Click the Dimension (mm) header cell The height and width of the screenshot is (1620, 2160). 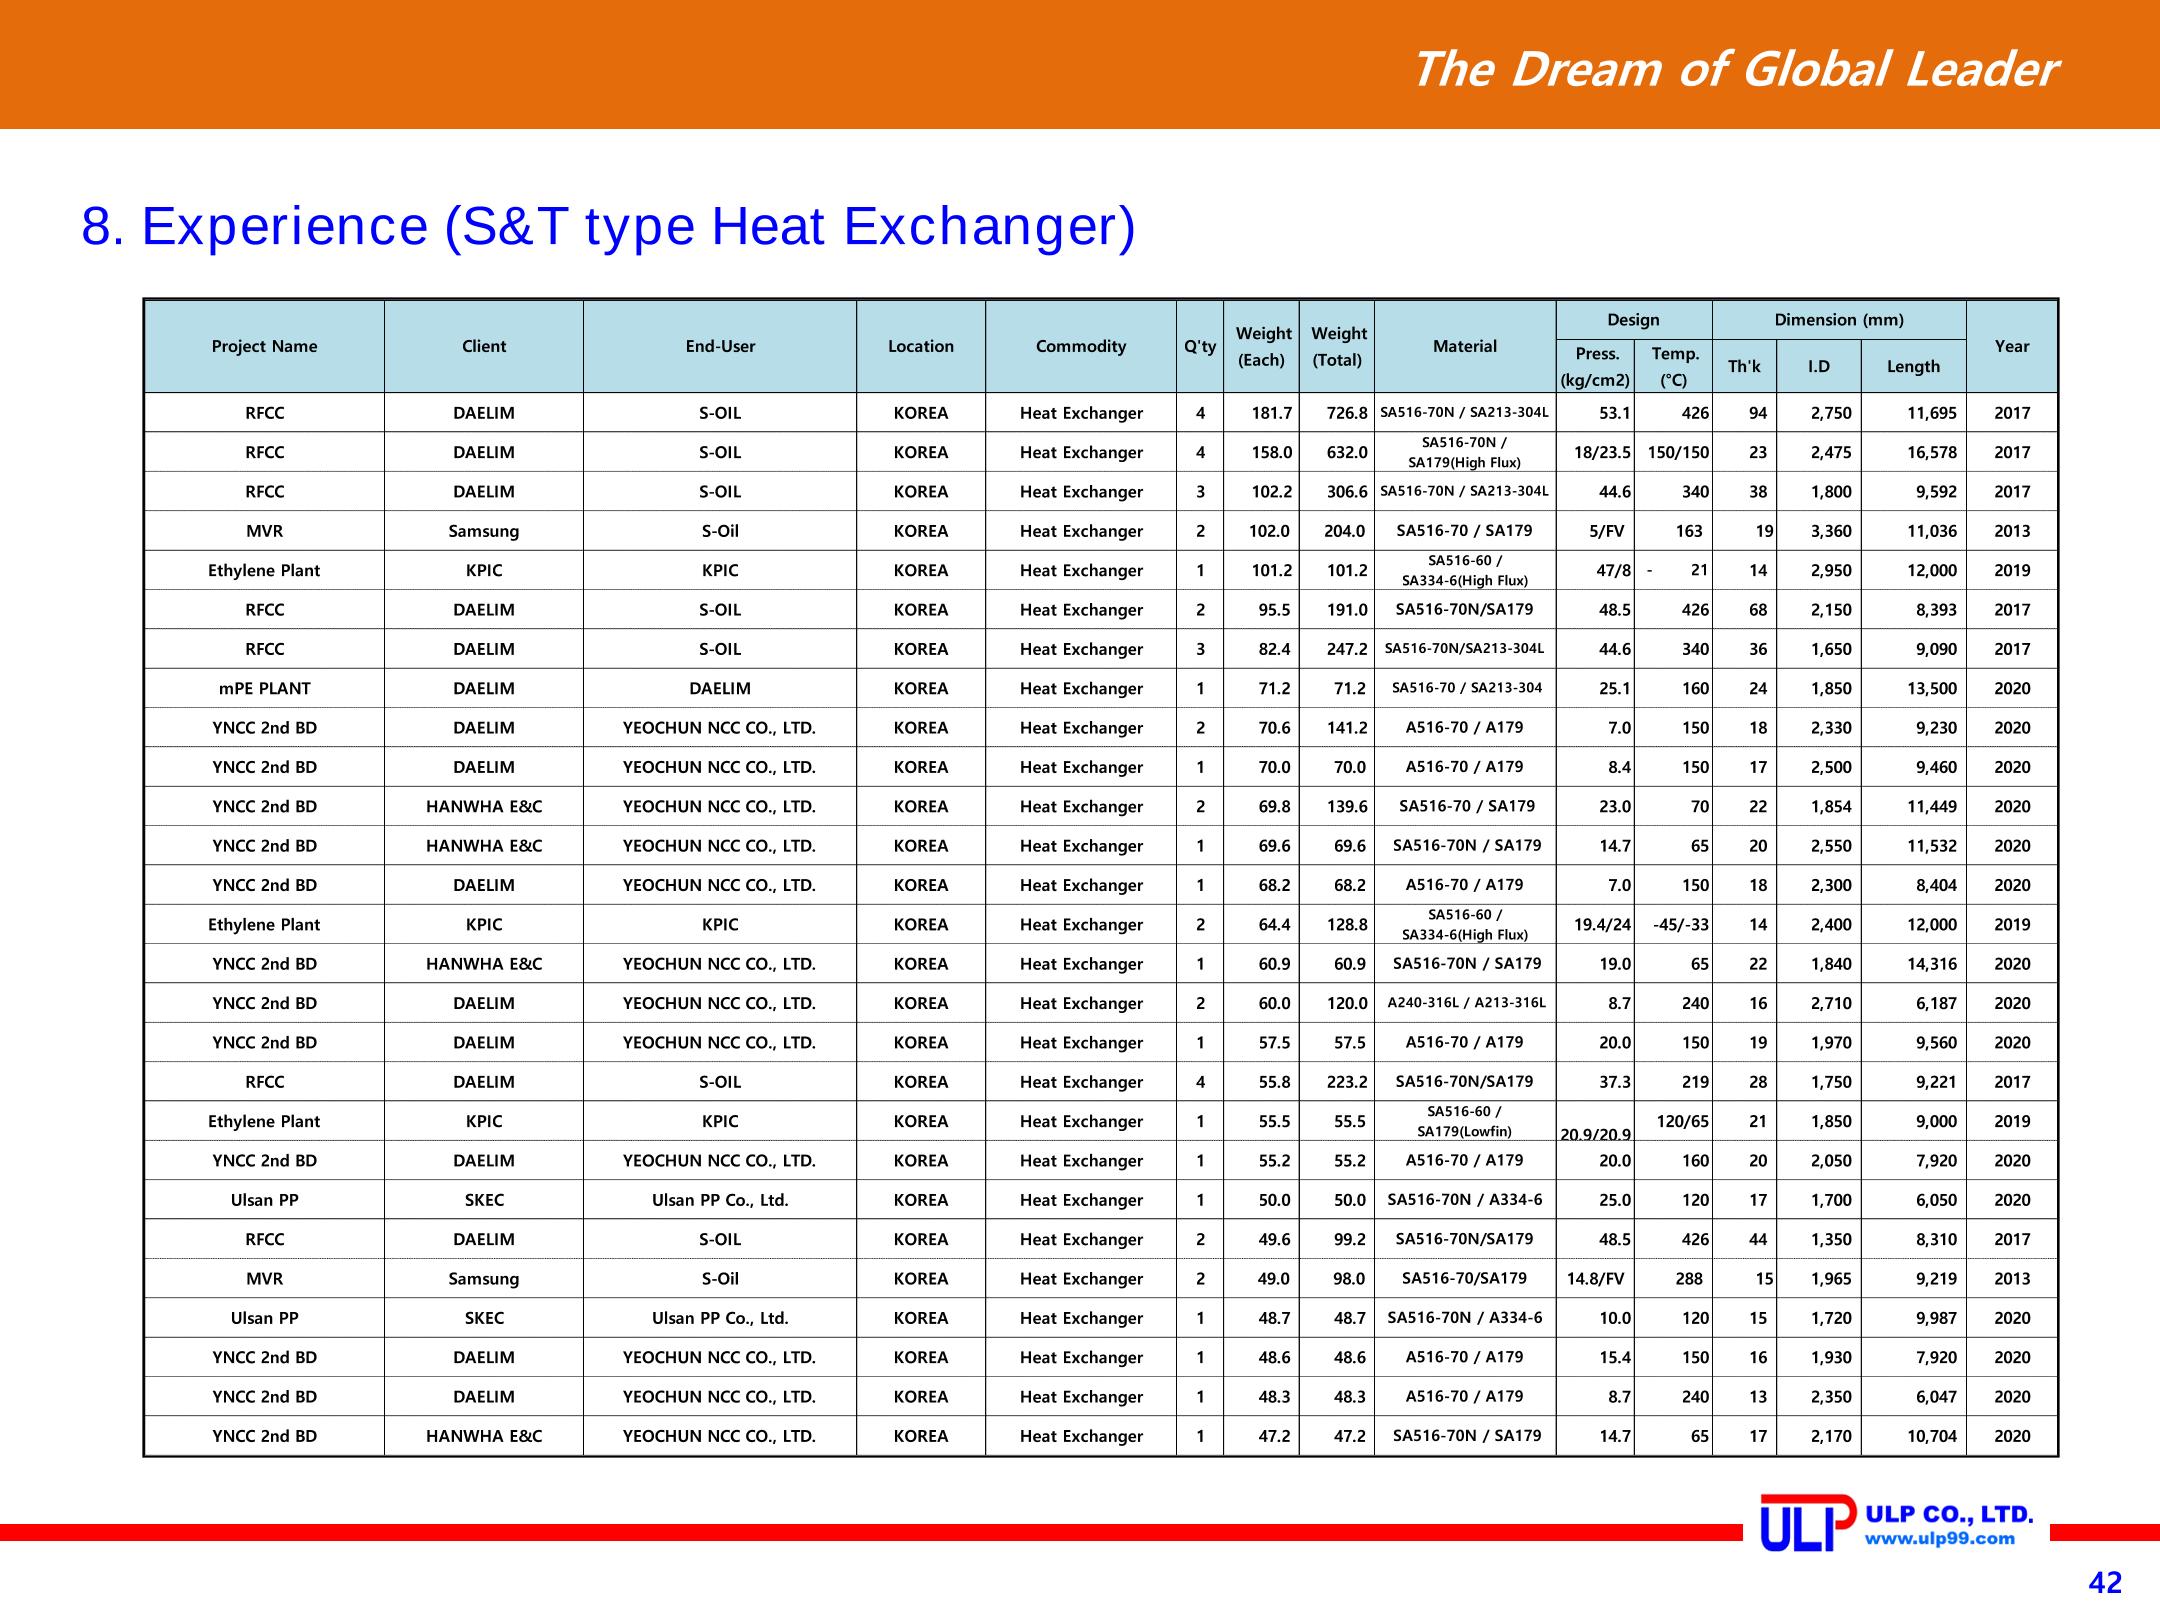[x=1839, y=320]
